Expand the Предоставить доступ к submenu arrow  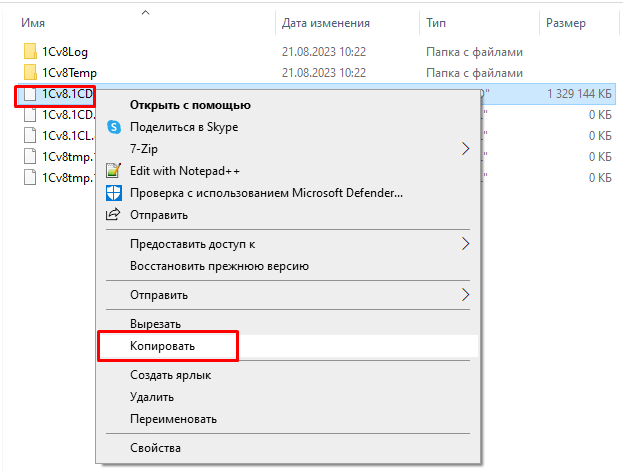[x=465, y=243]
